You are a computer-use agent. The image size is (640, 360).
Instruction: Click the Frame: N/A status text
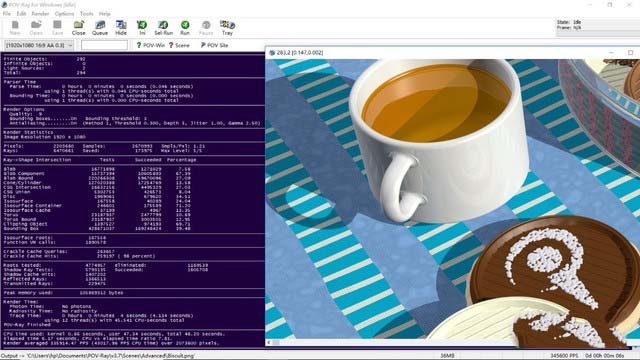(569, 27)
